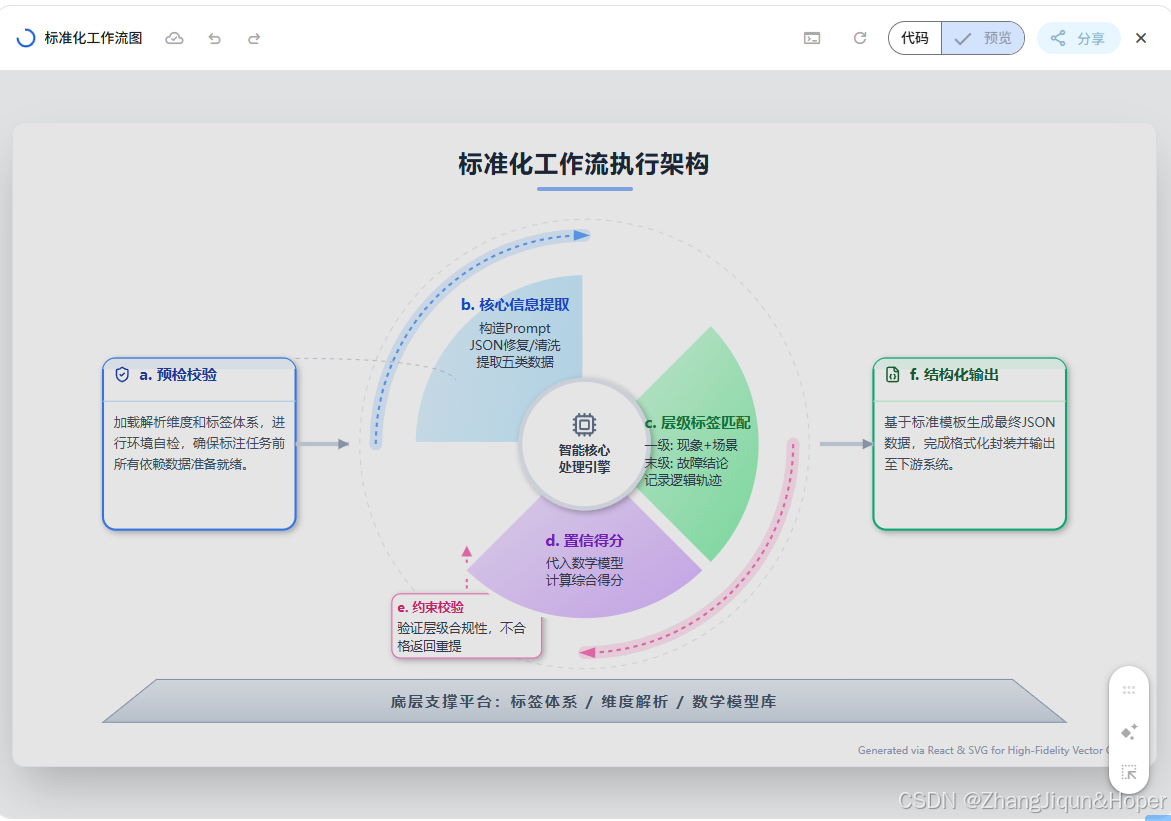
Task: Click the 标准化工作流图 title
Action: click(93, 38)
